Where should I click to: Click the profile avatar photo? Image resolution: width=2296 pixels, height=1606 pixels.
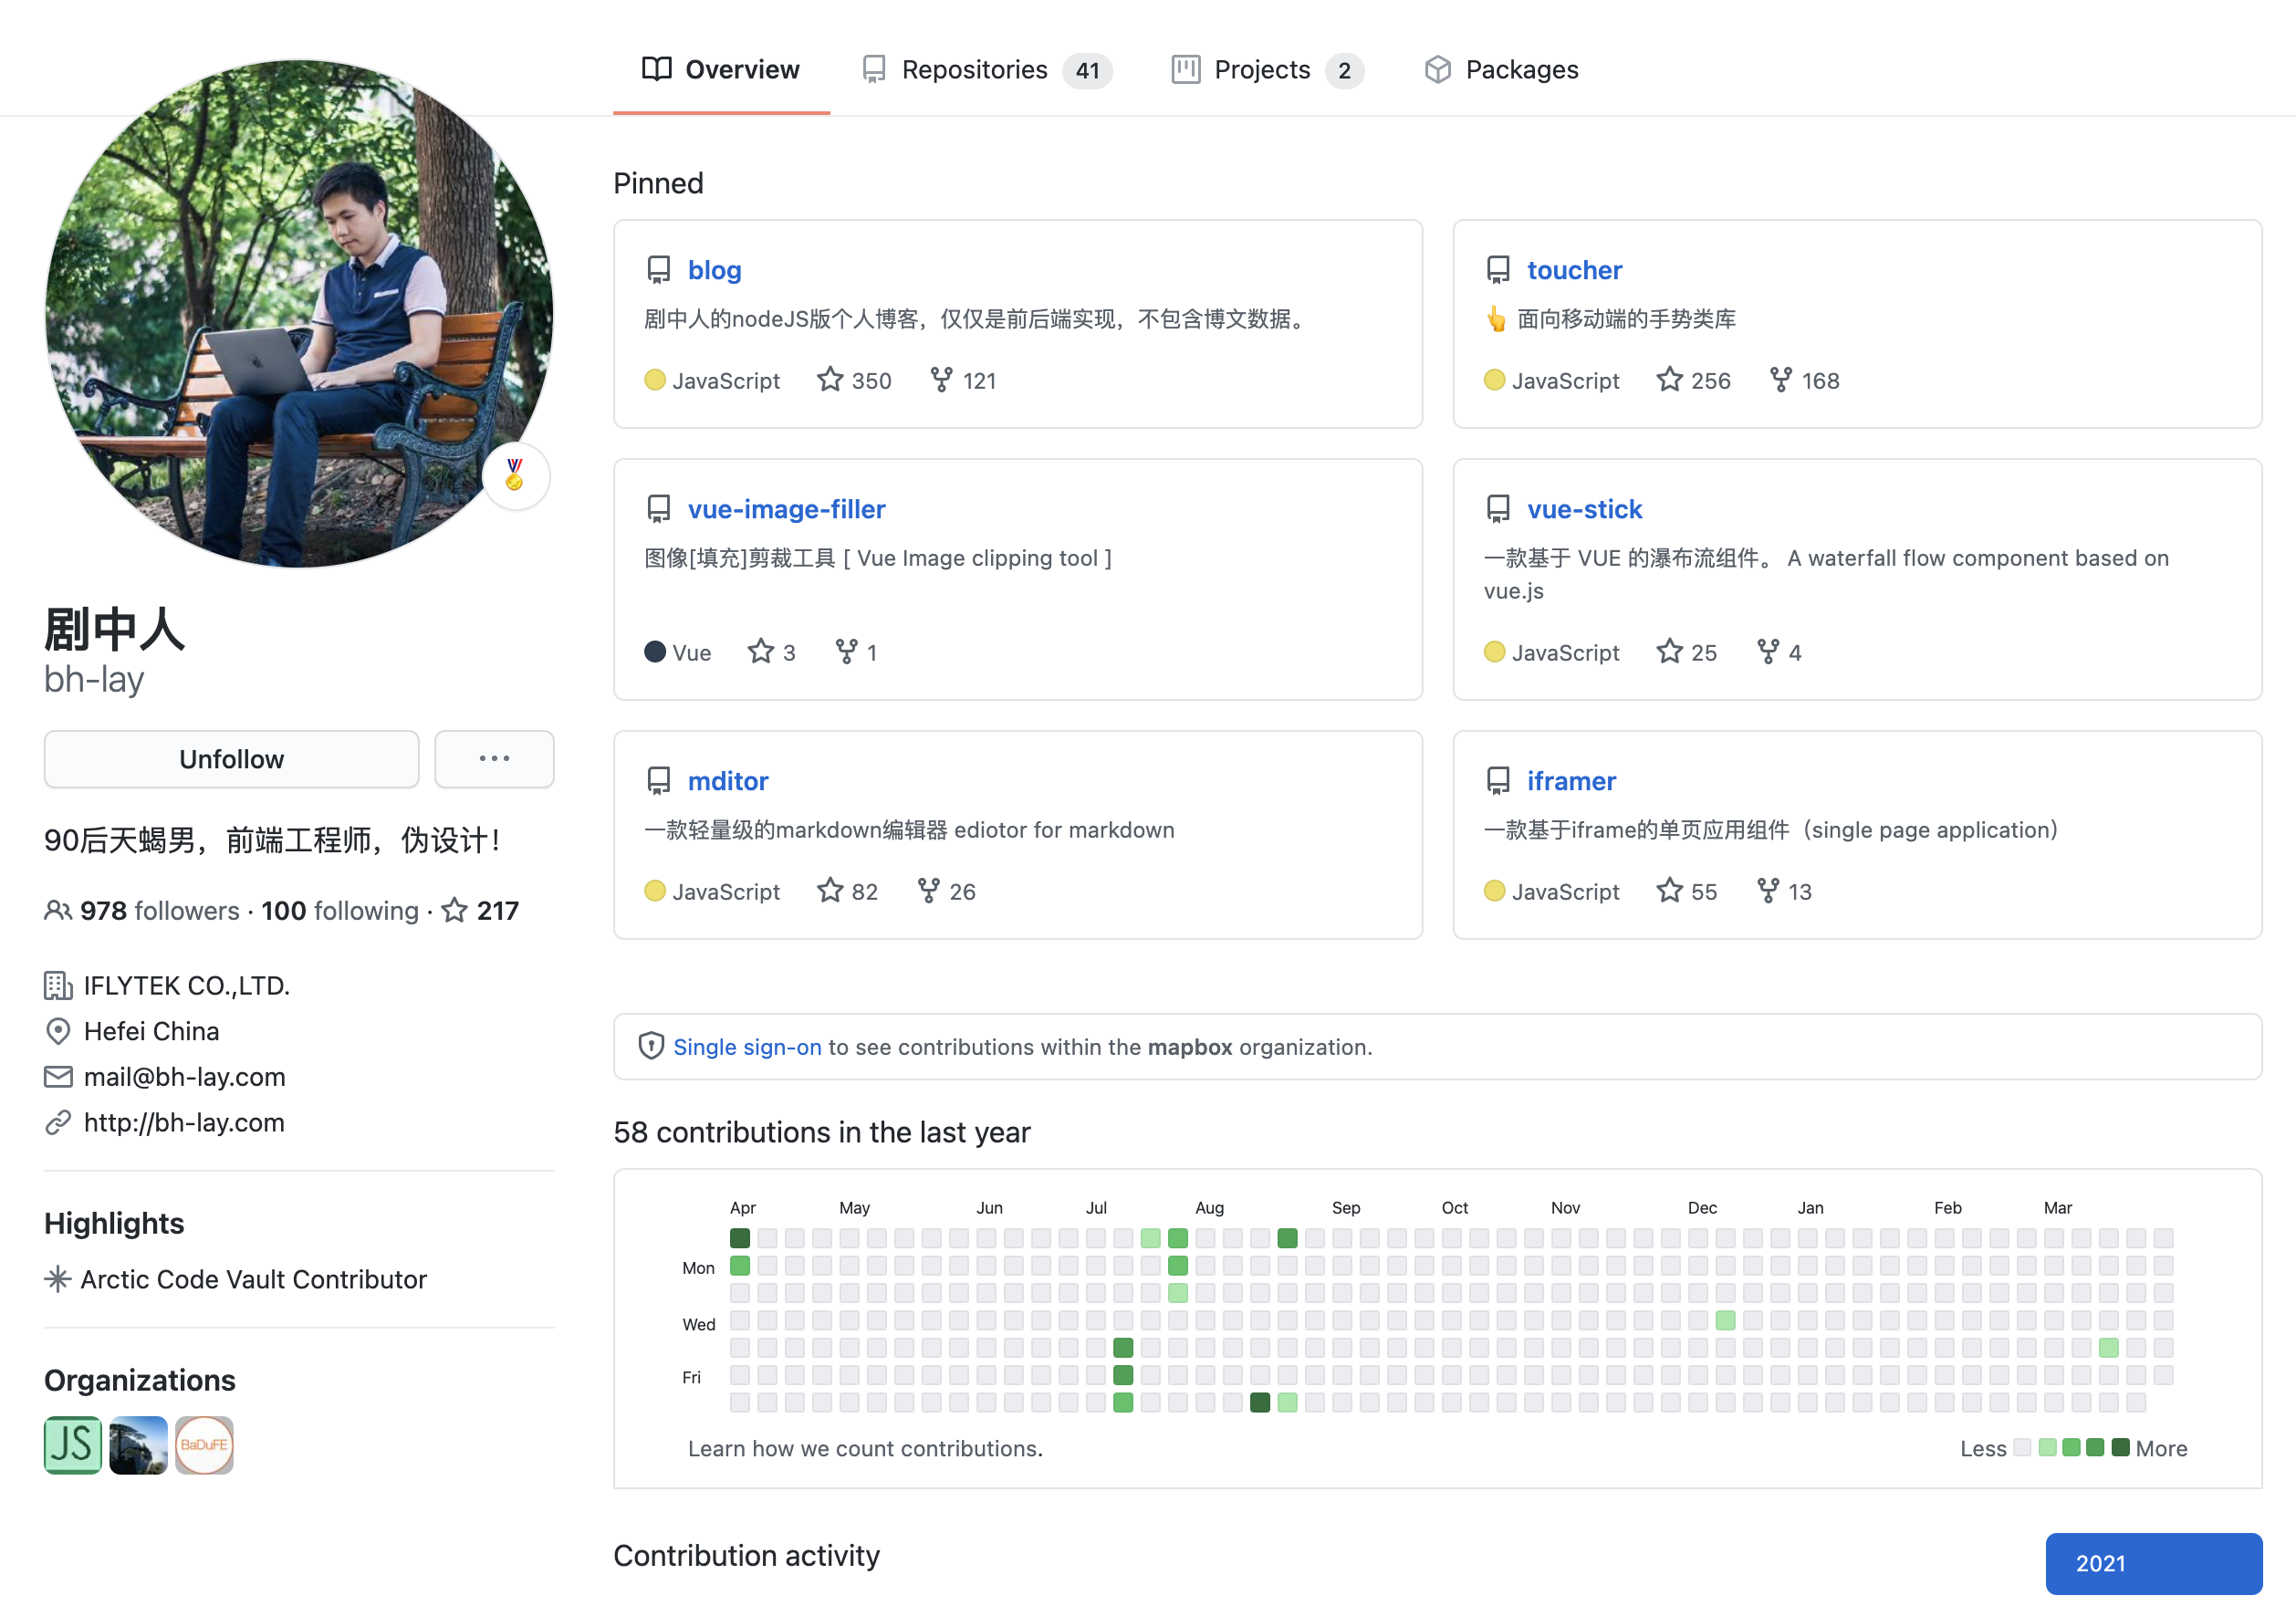[299, 314]
